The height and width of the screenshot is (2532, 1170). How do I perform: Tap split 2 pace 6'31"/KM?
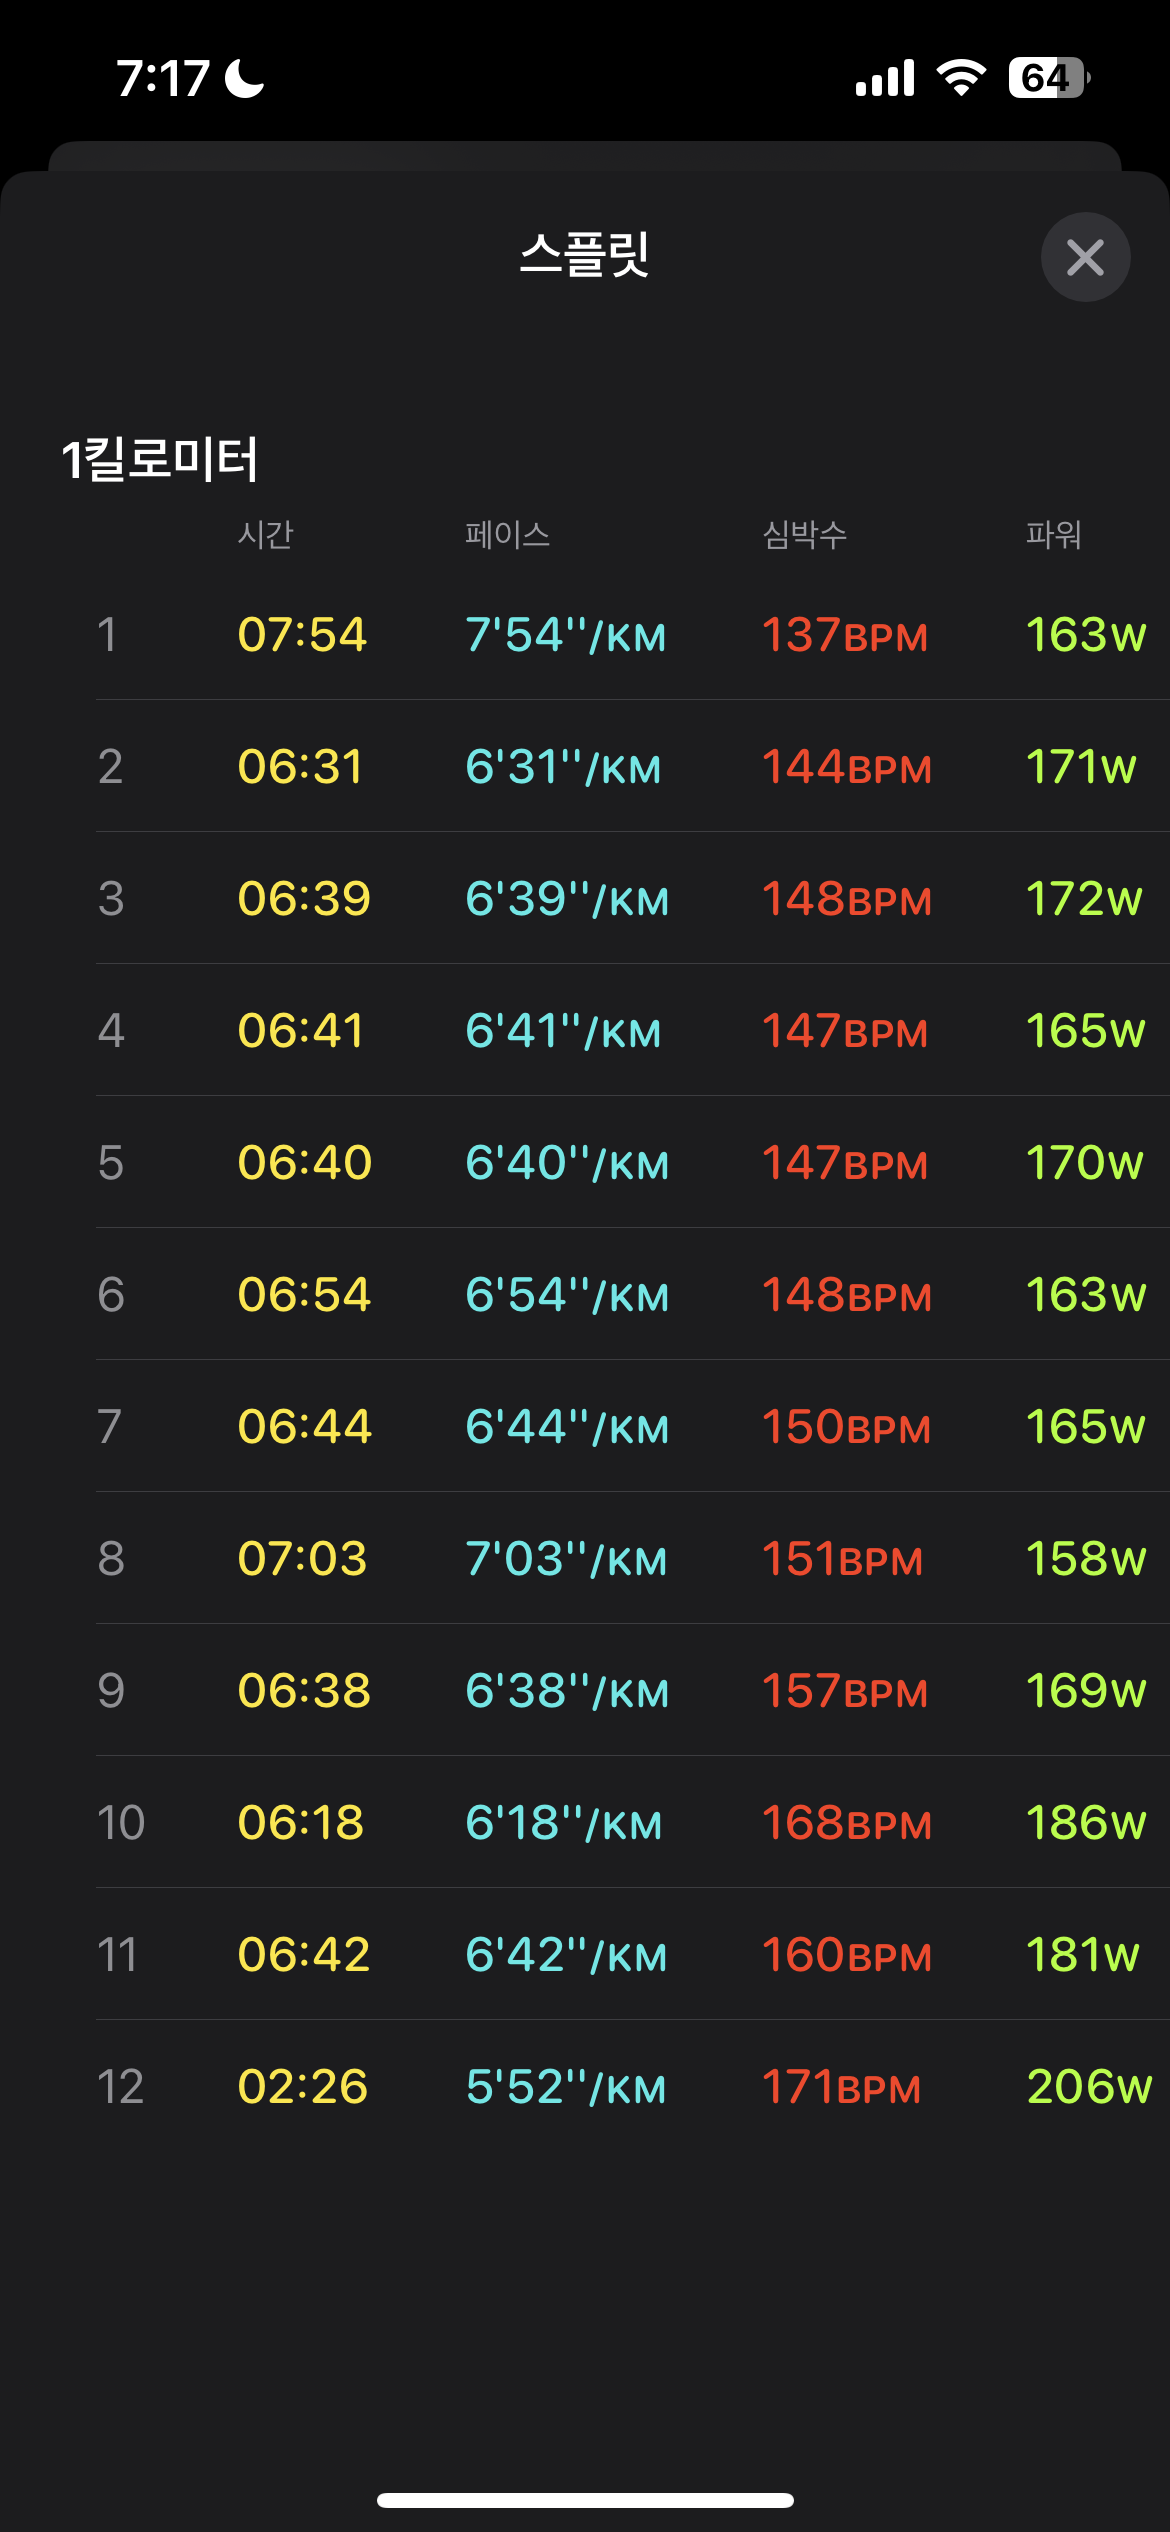pos(563,767)
